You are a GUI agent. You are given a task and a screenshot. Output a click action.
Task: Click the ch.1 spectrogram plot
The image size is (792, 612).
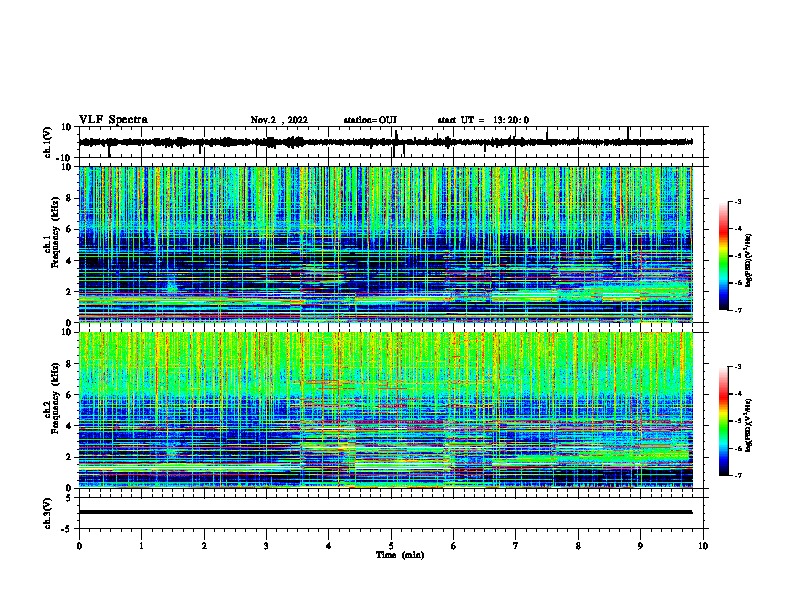[386, 244]
